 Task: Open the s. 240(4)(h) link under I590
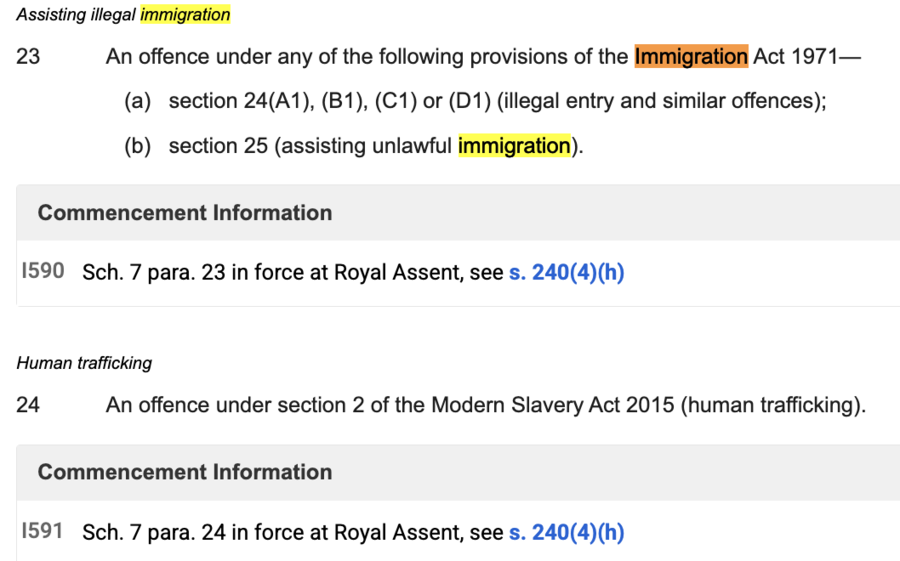(566, 273)
